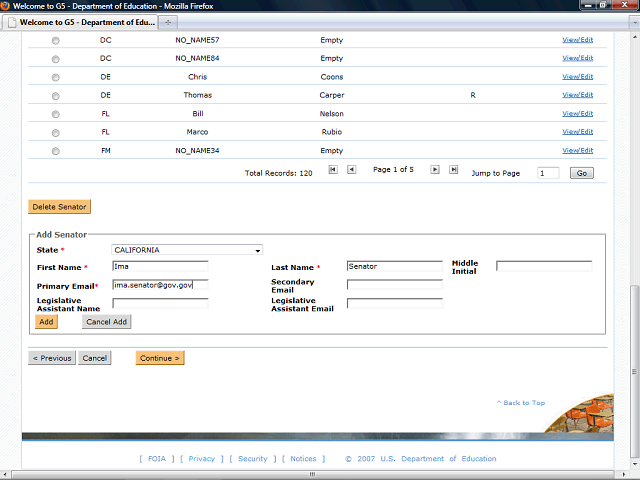Viewport: 640px width, 480px height.
Task: Click the Middle Initial input field
Action: point(544,266)
